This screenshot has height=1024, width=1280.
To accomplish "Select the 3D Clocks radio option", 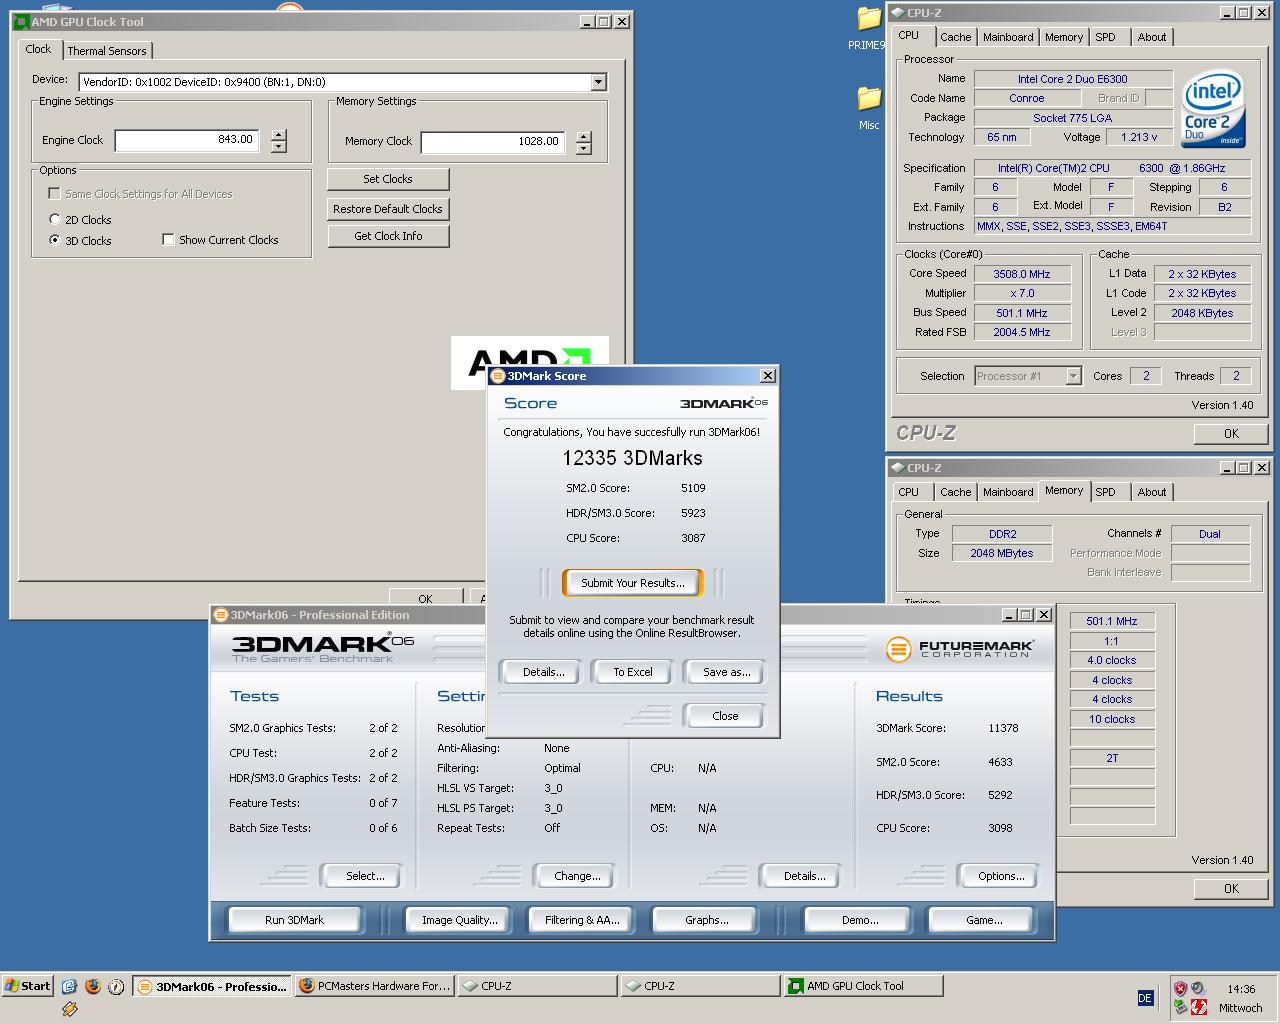I will [55, 240].
